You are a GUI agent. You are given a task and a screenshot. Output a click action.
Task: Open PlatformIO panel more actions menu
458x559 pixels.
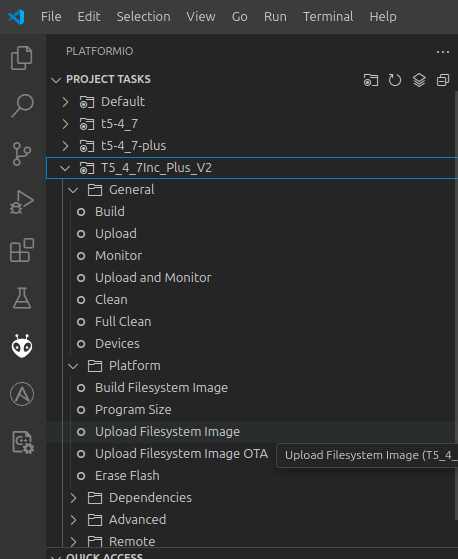pyautogui.click(x=443, y=52)
